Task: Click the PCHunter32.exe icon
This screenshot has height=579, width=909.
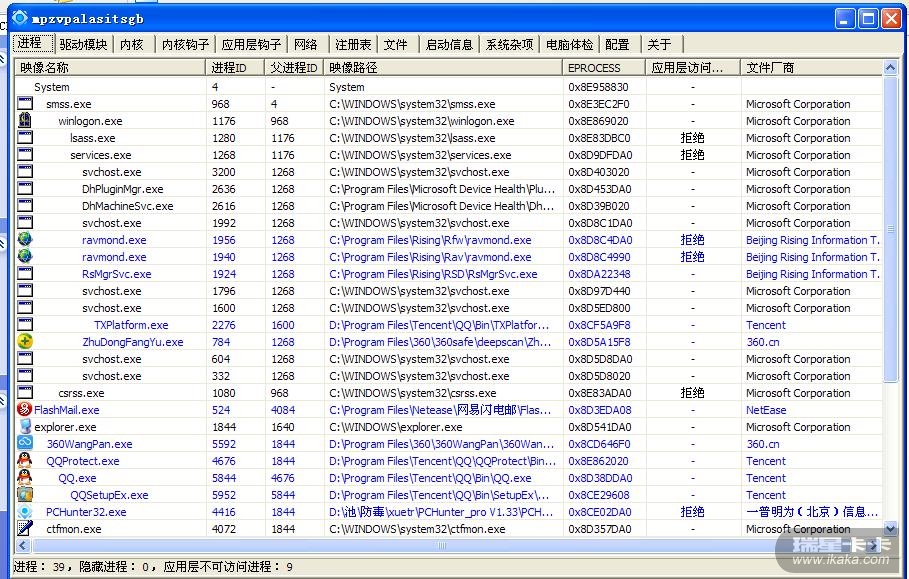Action: (x=25, y=511)
